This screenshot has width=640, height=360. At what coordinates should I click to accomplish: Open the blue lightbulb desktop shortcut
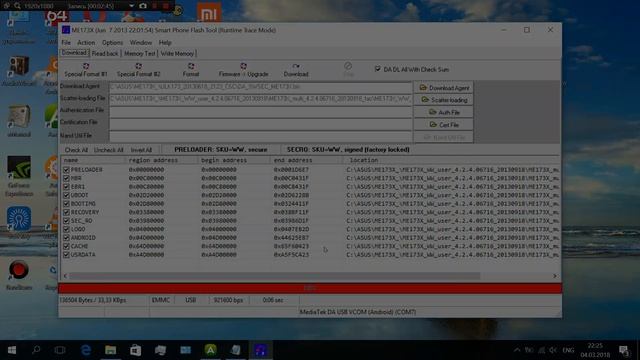19,223
